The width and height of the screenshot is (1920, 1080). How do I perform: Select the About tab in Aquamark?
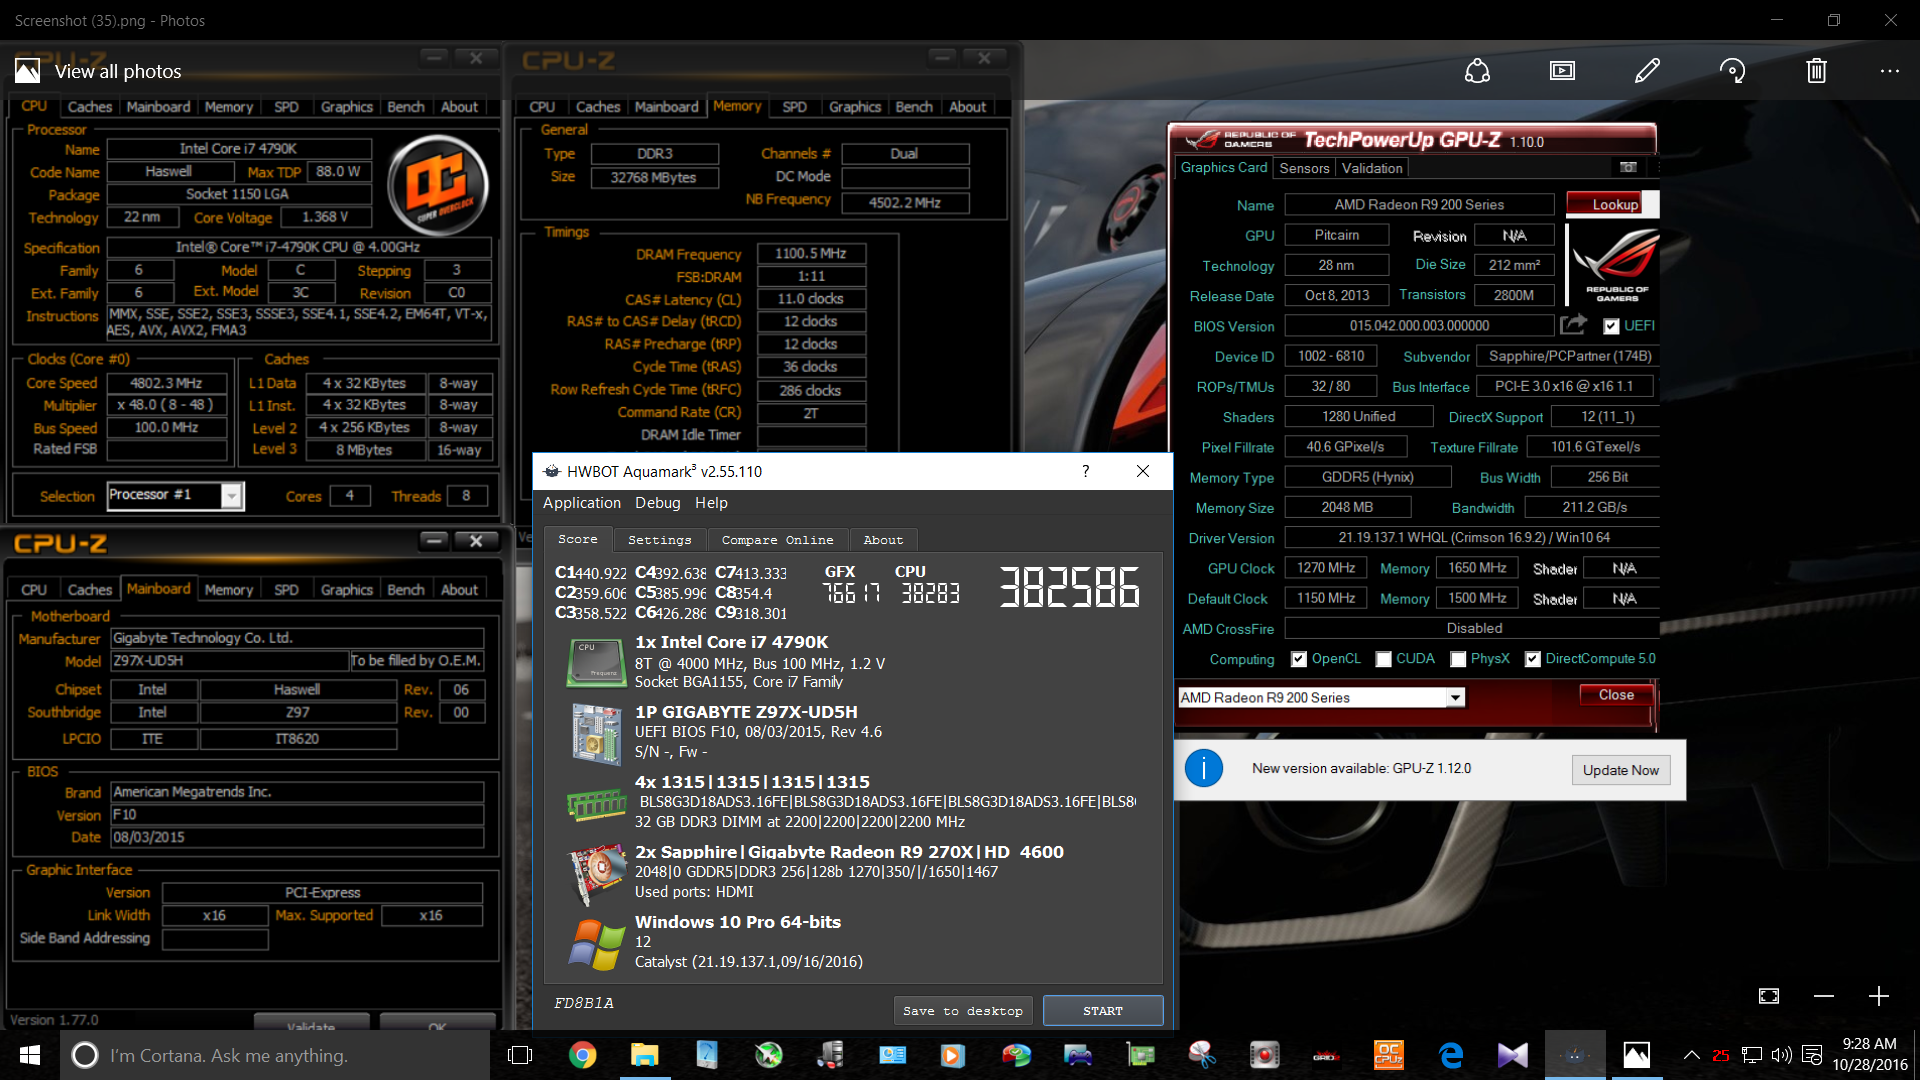(x=883, y=540)
